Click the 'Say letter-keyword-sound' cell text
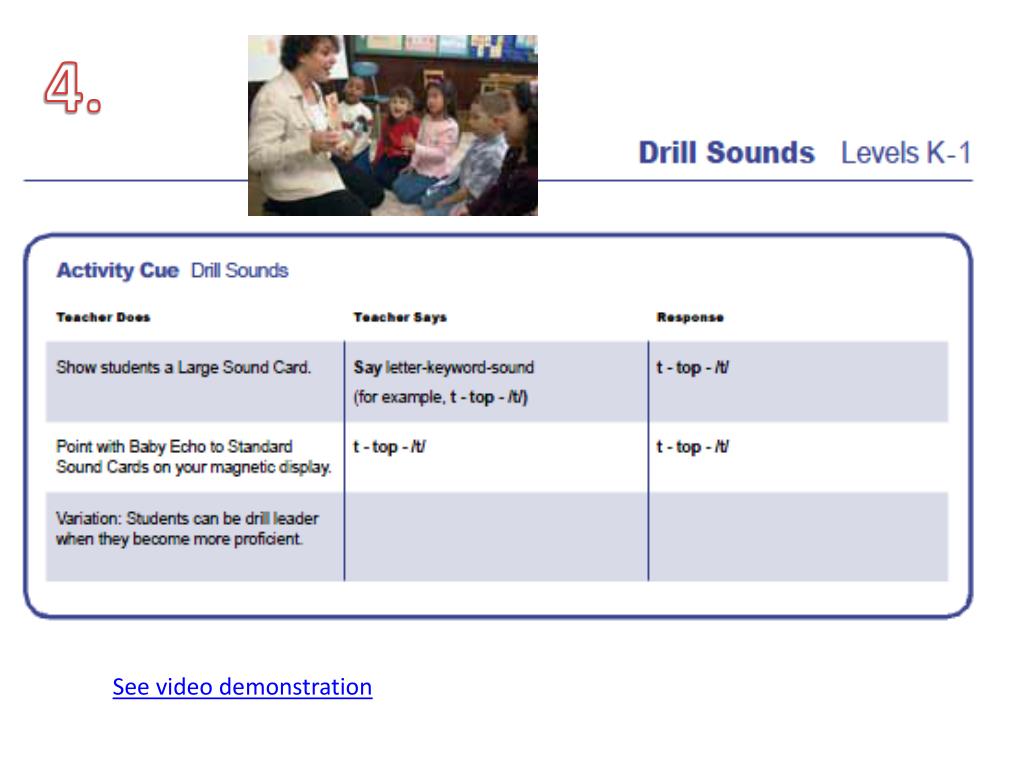 point(444,368)
